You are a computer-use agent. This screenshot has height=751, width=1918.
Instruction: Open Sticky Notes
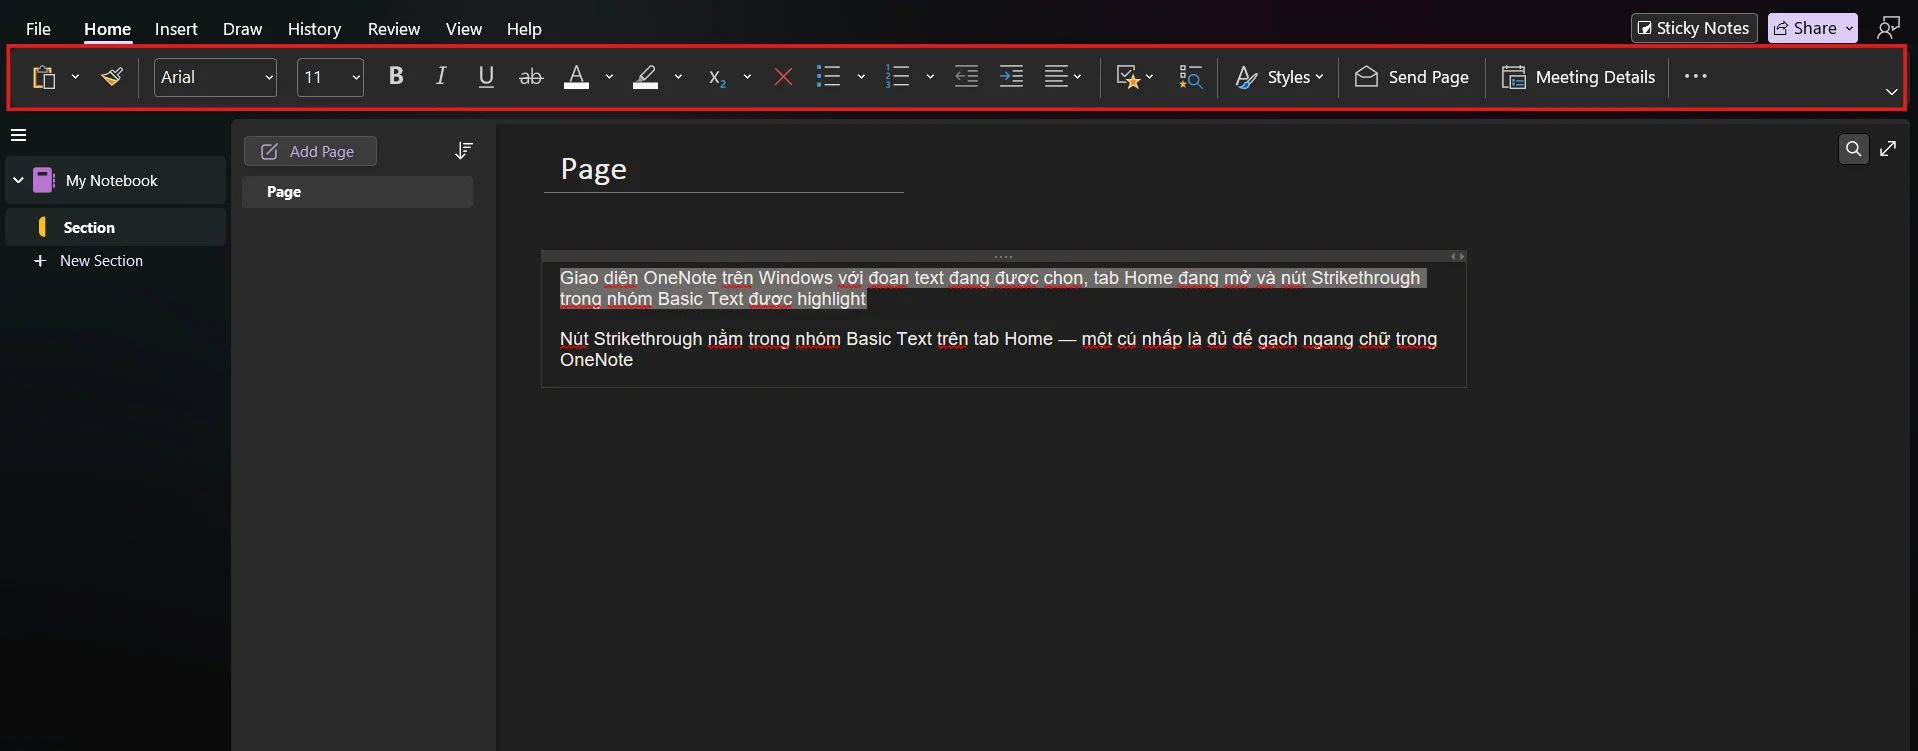coord(1694,28)
